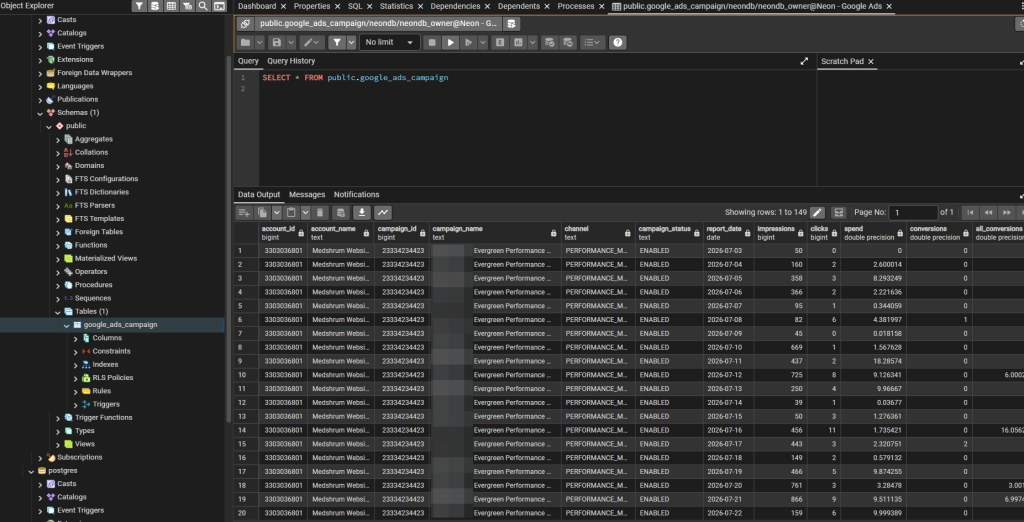
Task: Open the Macros list icon menu
Action: (592, 42)
